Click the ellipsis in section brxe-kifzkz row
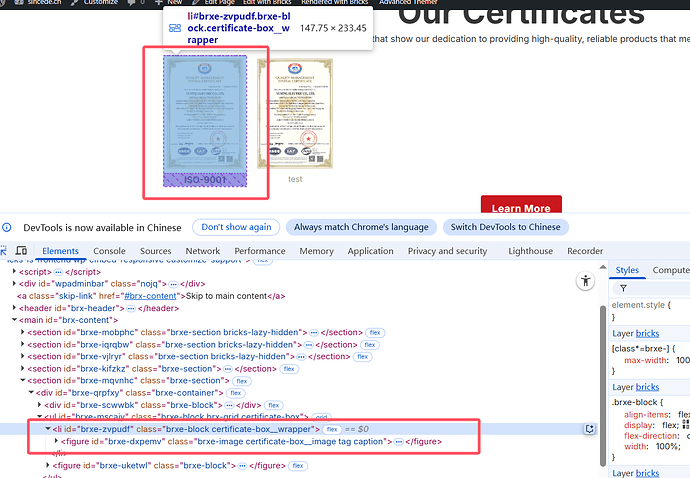 [228, 369]
